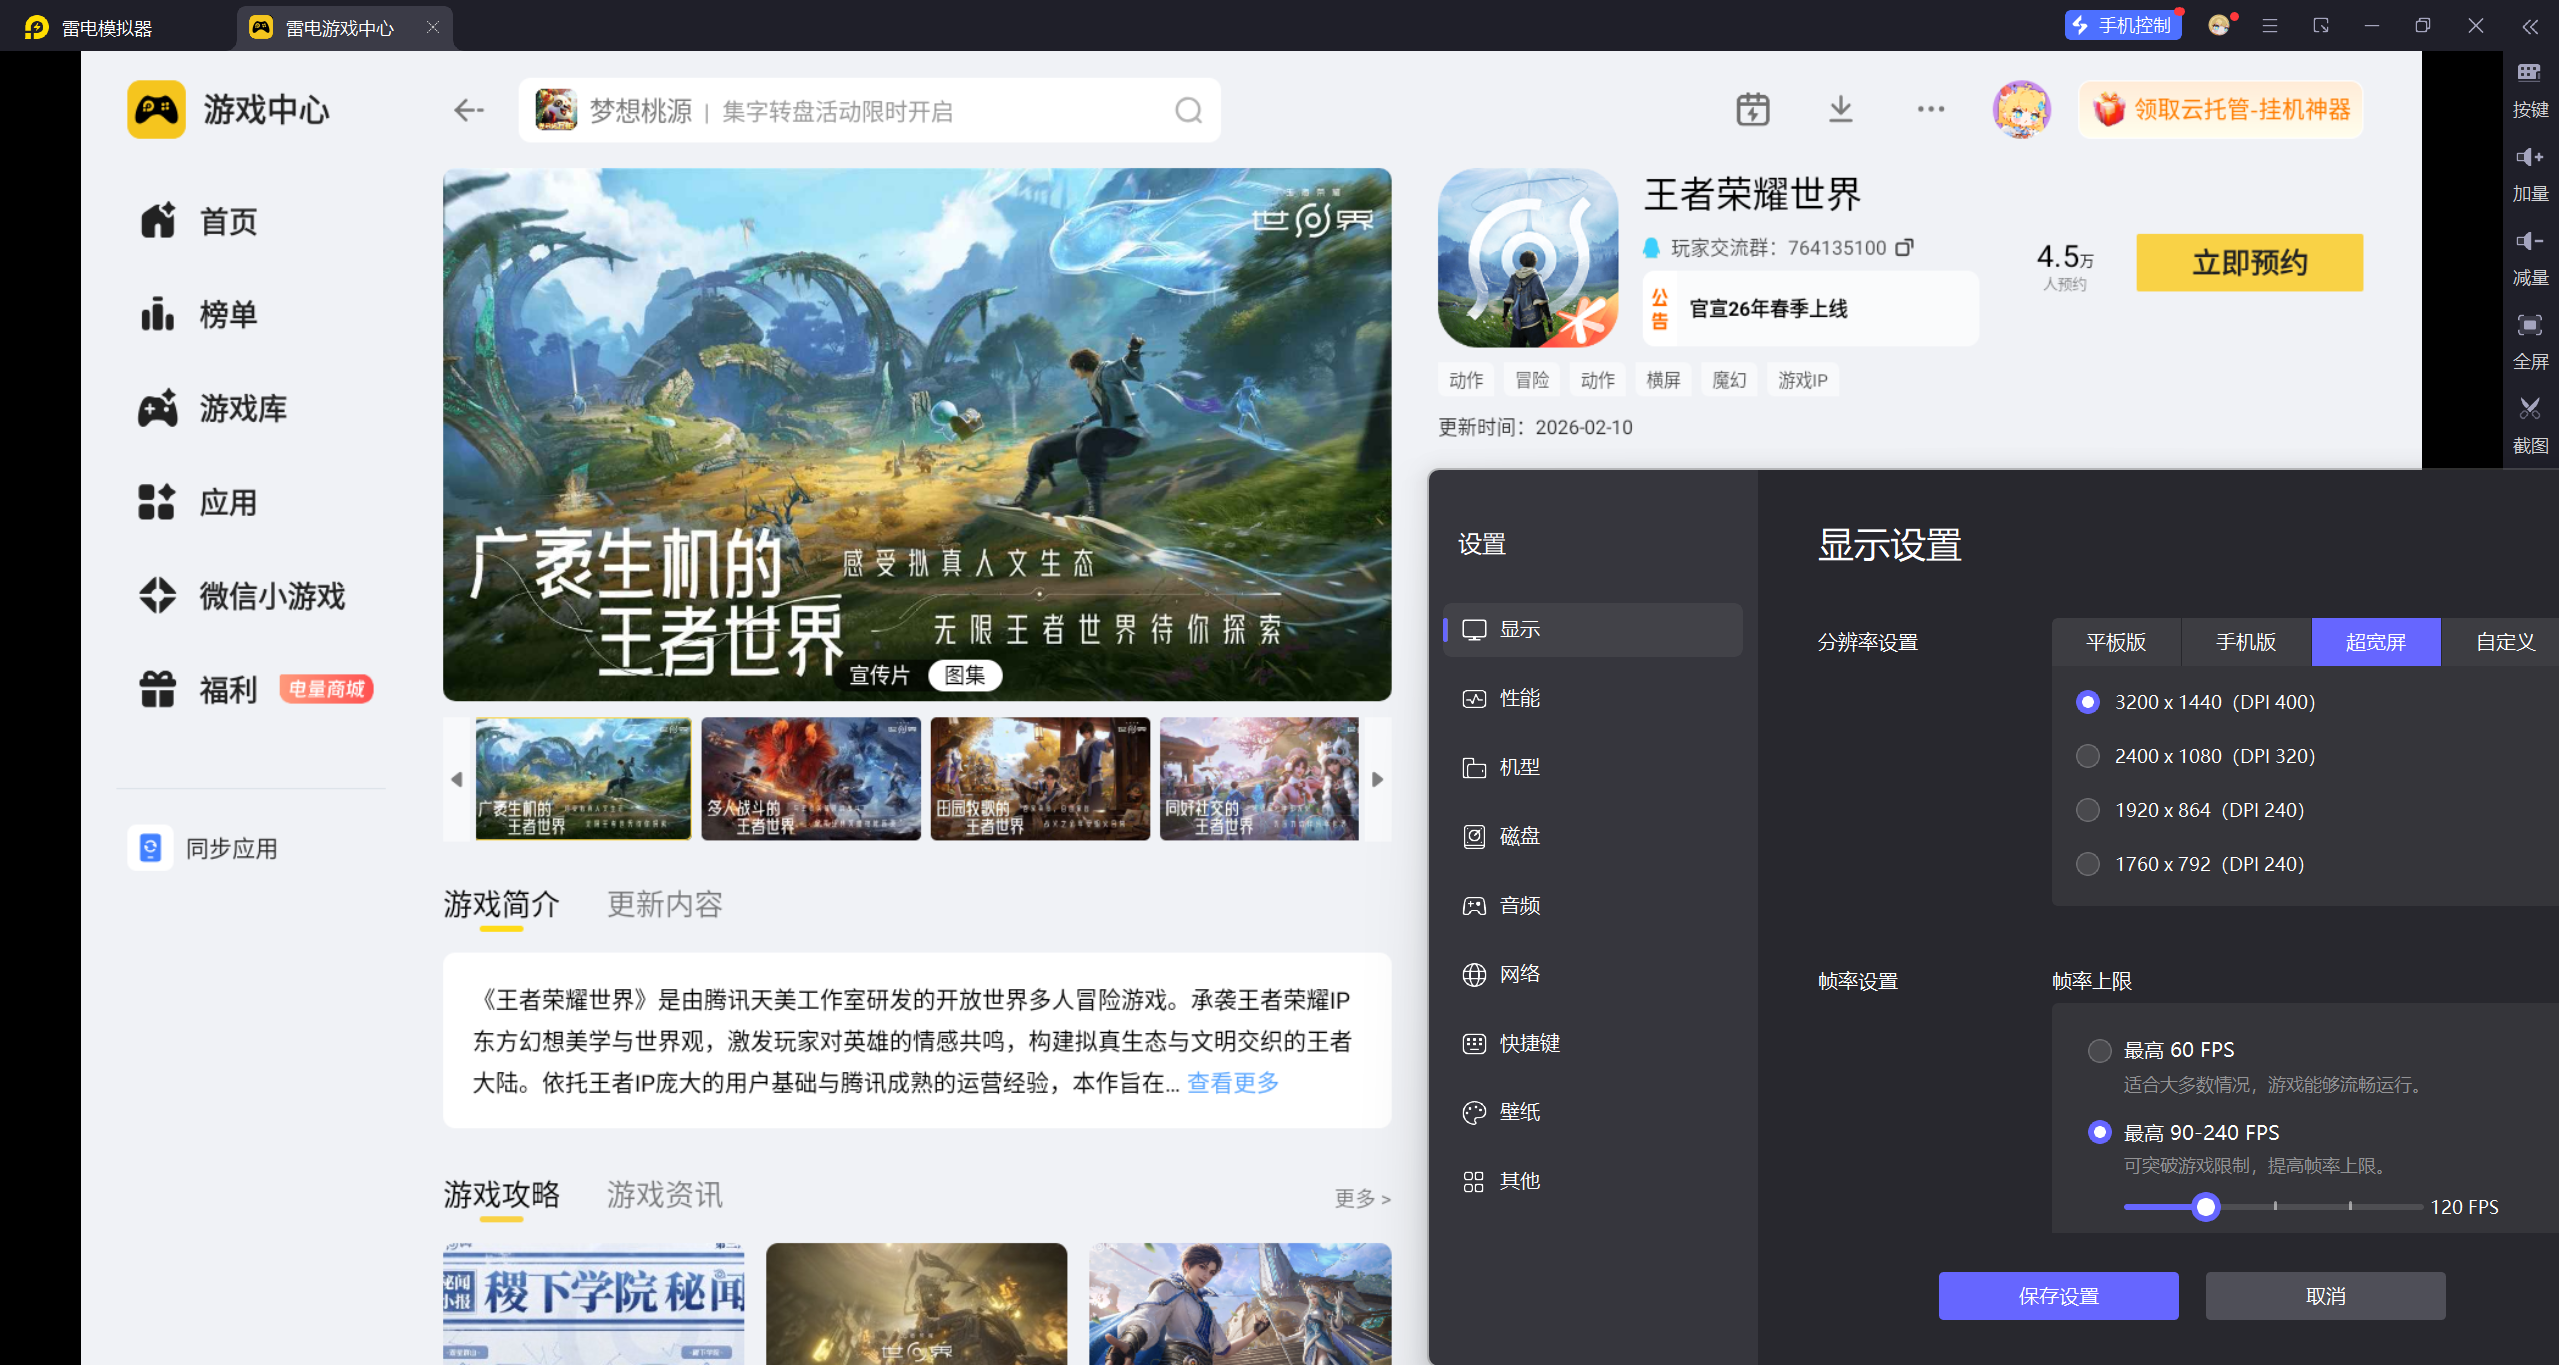Open 微信小游戏 in sidebar
Image resolution: width=2559 pixels, height=1365 pixels.
point(241,596)
